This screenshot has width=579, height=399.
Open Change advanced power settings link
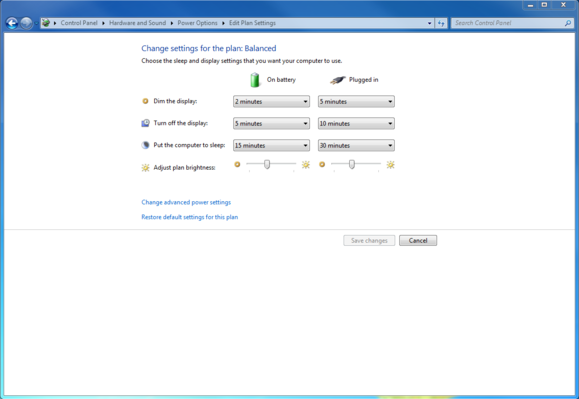pyautogui.click(x=186, y=202)
